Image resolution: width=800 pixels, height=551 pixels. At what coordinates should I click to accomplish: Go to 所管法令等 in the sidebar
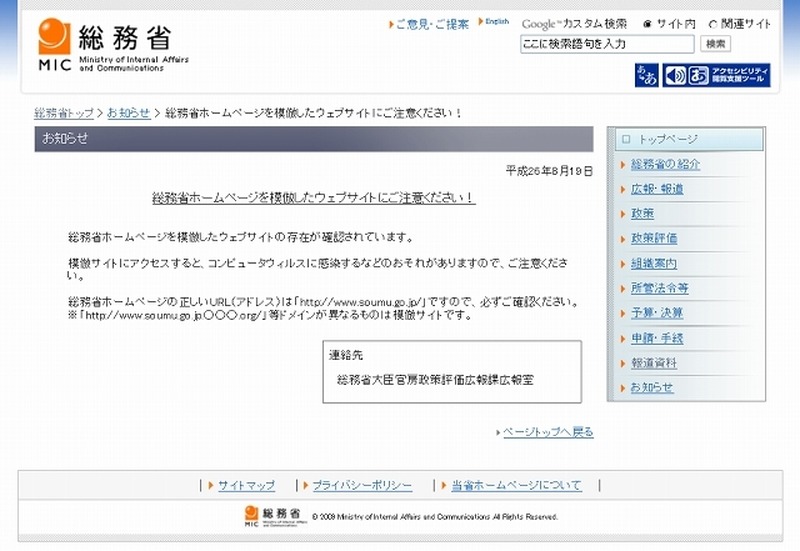point(659,288)
